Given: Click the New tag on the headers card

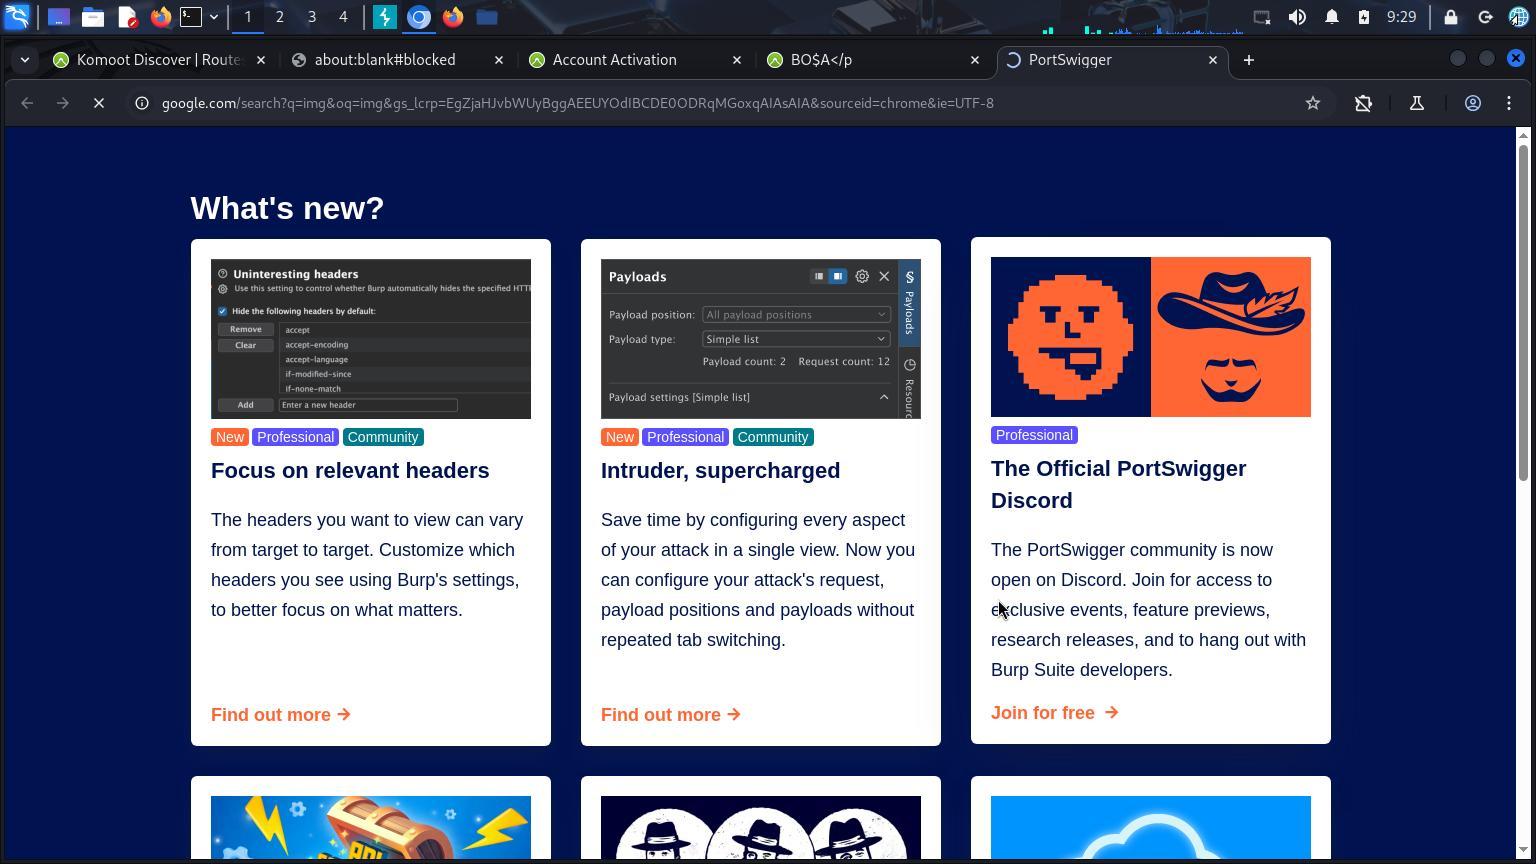Looking at the screenshot, I should click(x=230, y=437).
